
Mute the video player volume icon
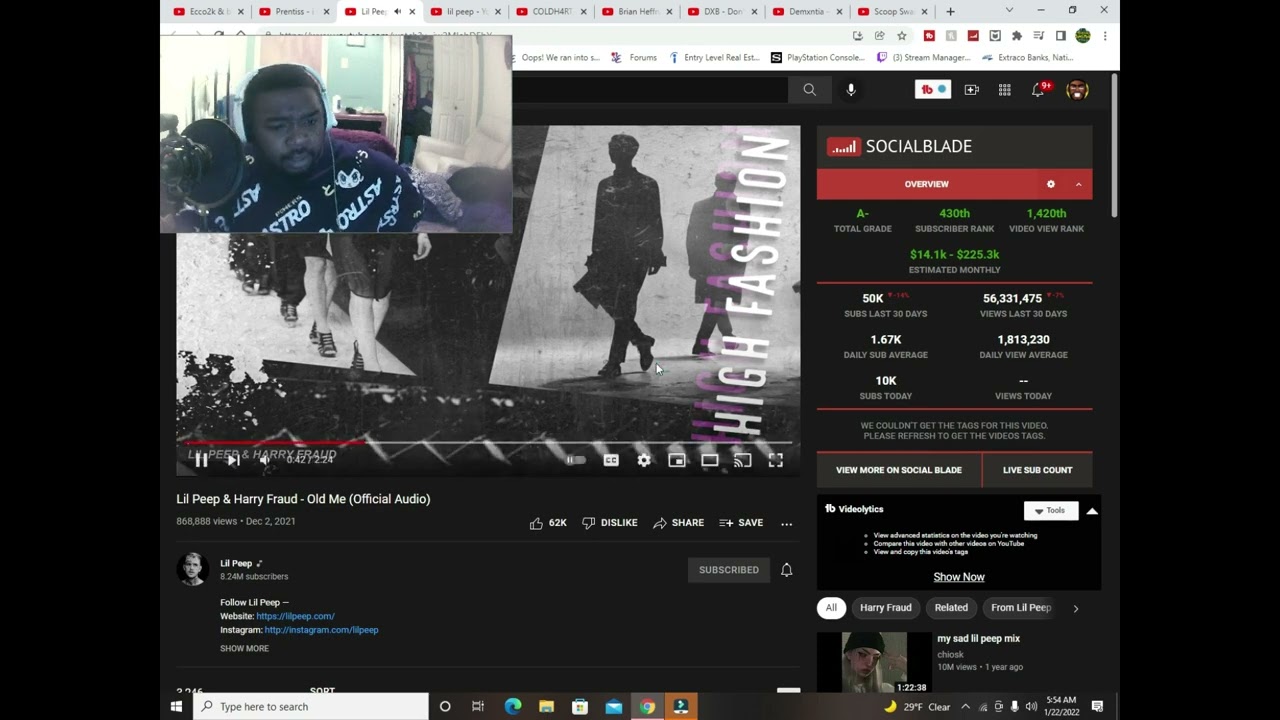266,460
